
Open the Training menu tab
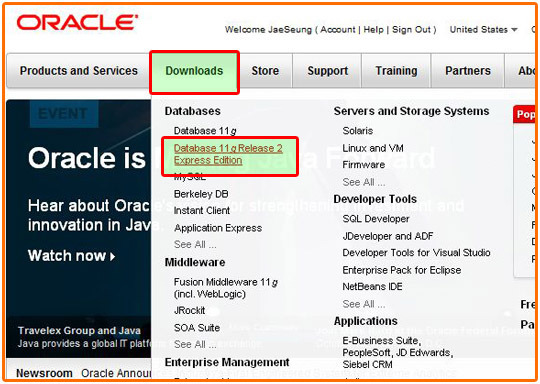[x=396, y=71]
